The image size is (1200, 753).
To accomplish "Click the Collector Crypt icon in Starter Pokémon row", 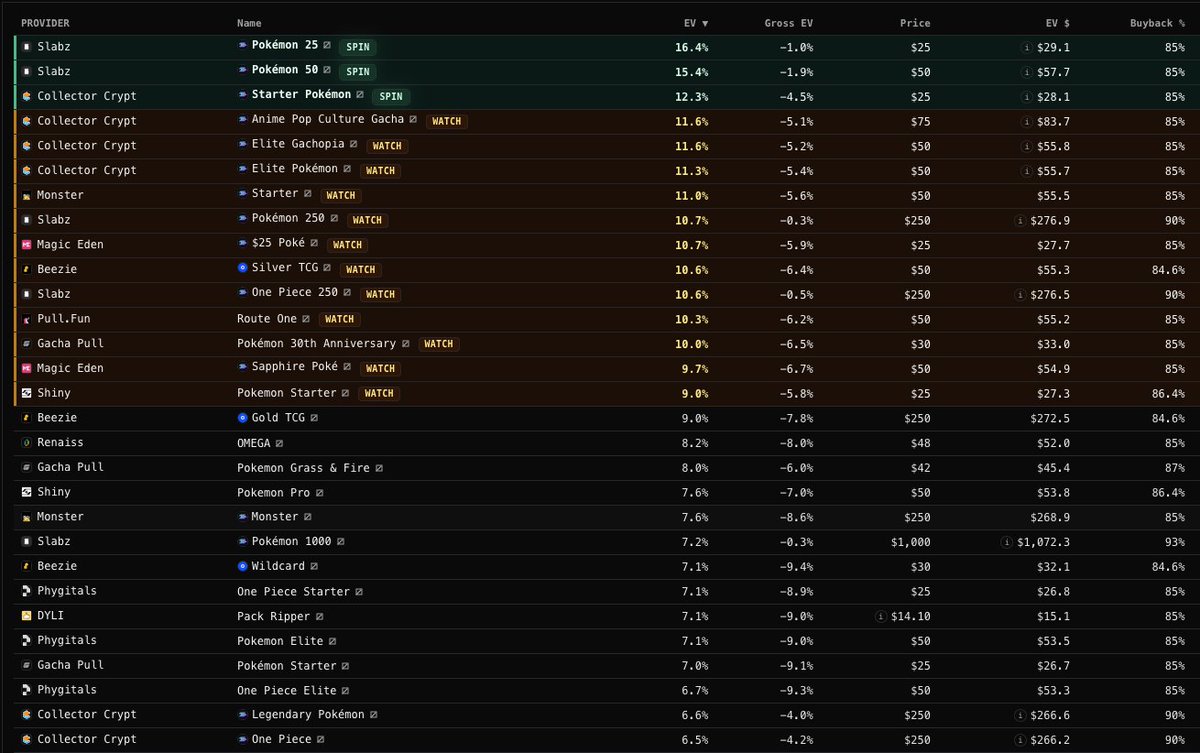I will pos(26,96).
